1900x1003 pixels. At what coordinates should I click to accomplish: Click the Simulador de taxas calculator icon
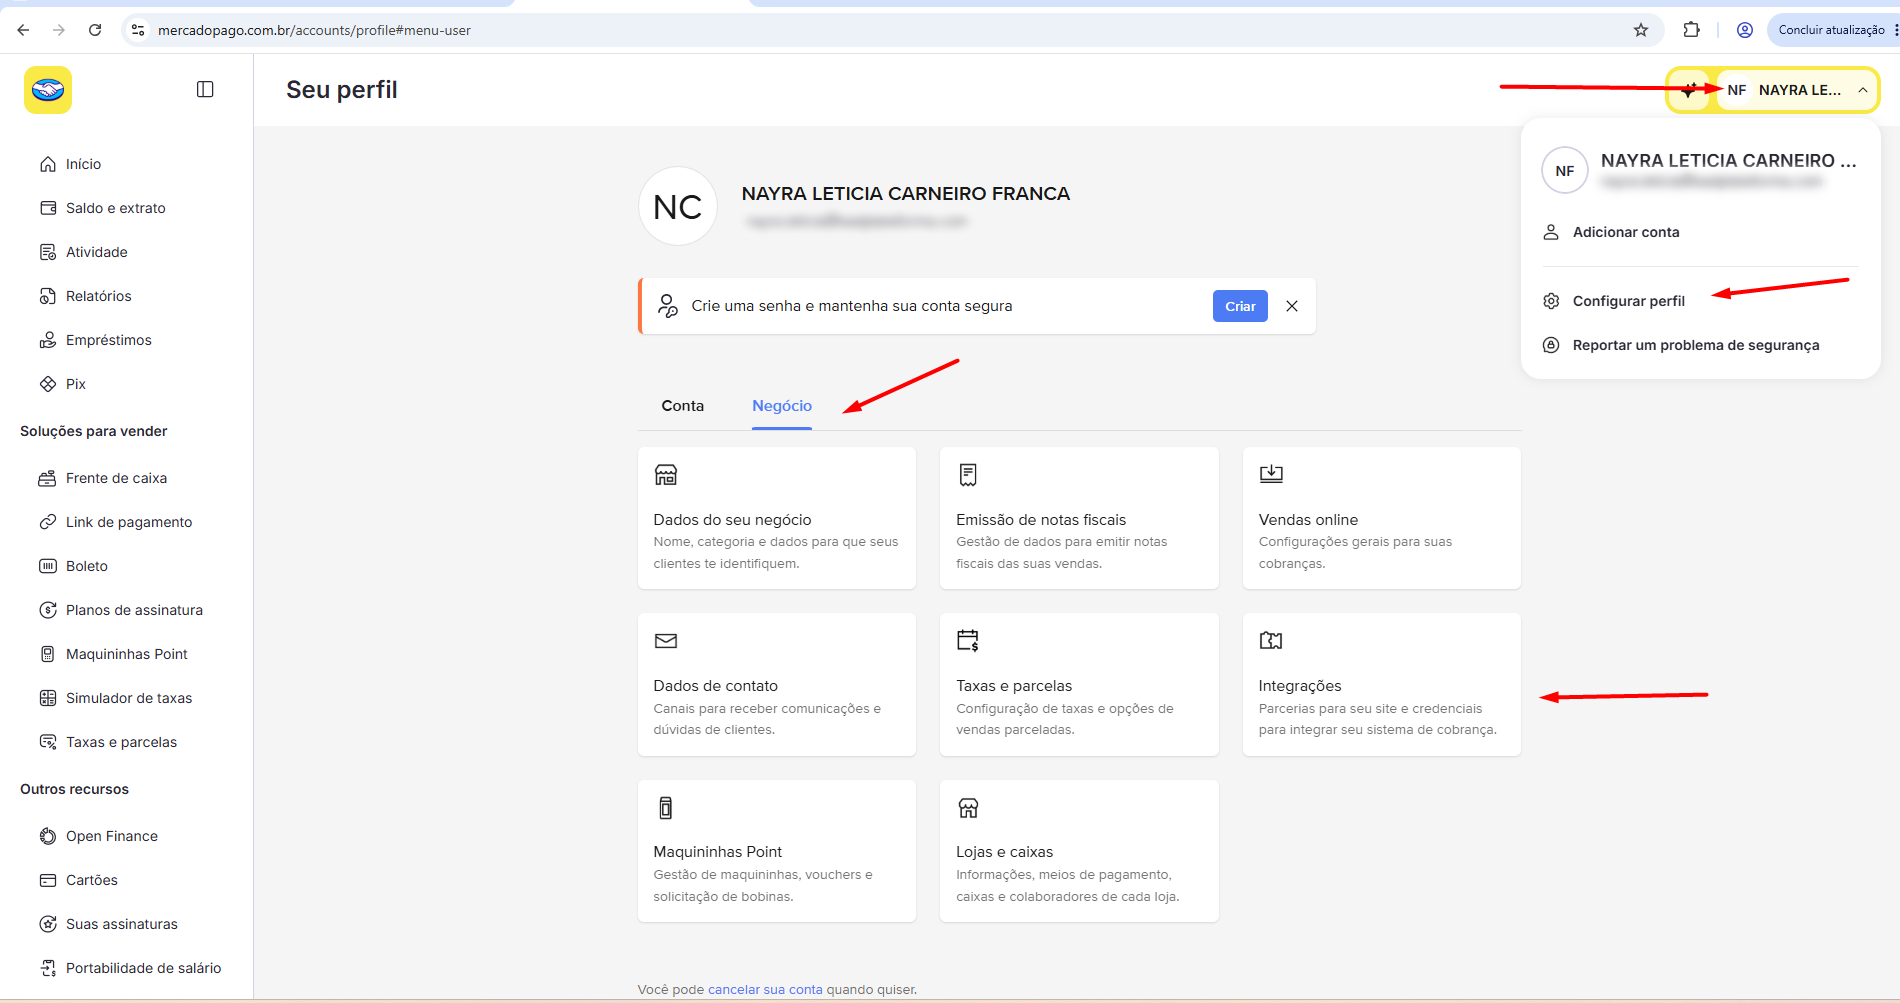click(x=48, y=698)
